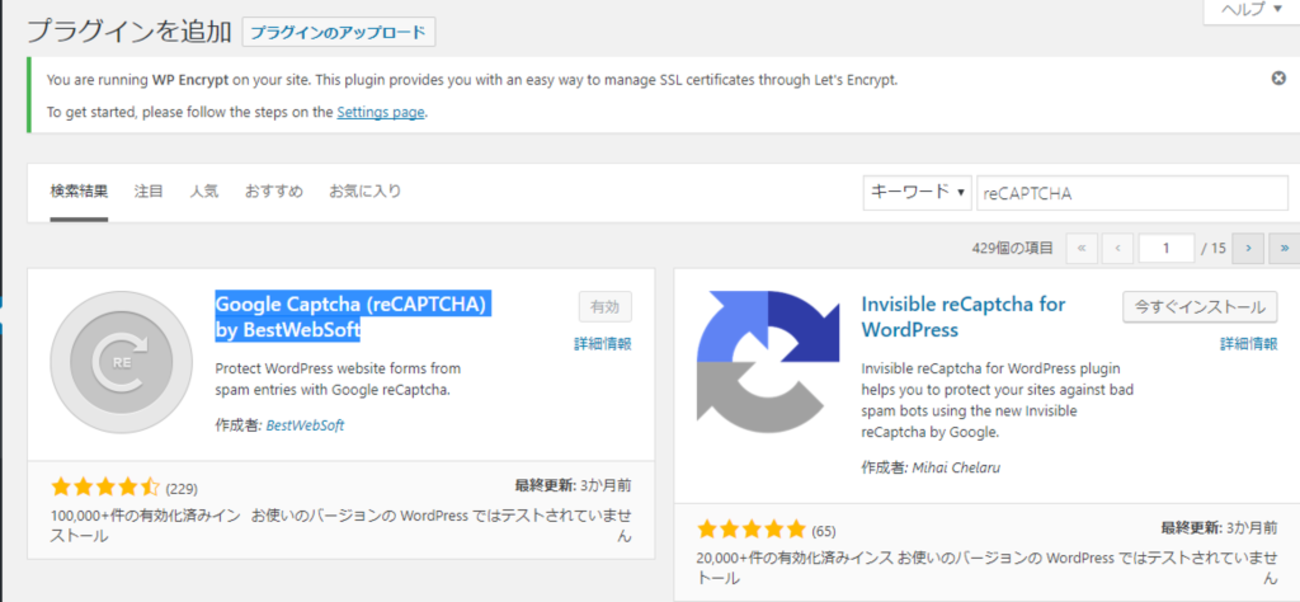Click Google Captcha's 最終更新 date text
This screenshot has height=602, width=1300.
(x=573, y=485)
